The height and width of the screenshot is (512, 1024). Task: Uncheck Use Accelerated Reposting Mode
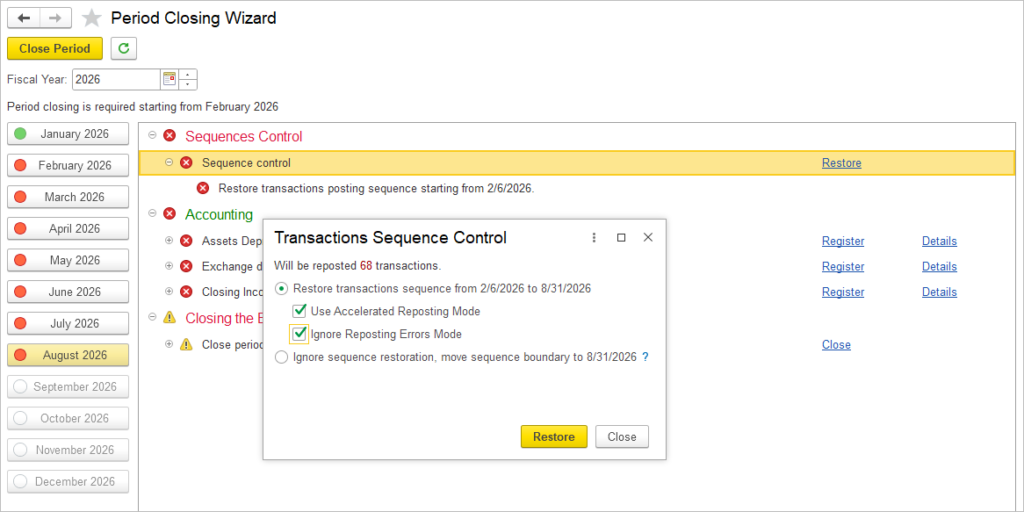pos(300,312)
